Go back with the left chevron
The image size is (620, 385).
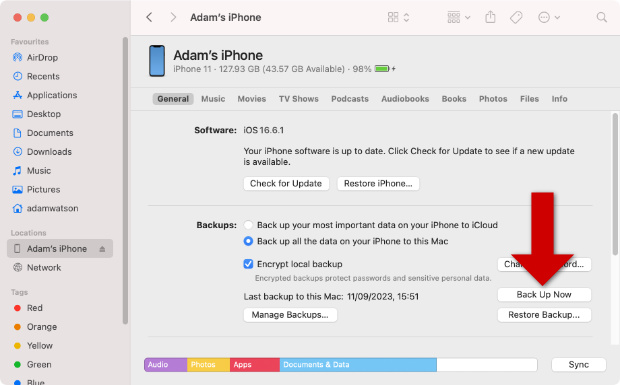pyautogui.click(x=149, y=17)
